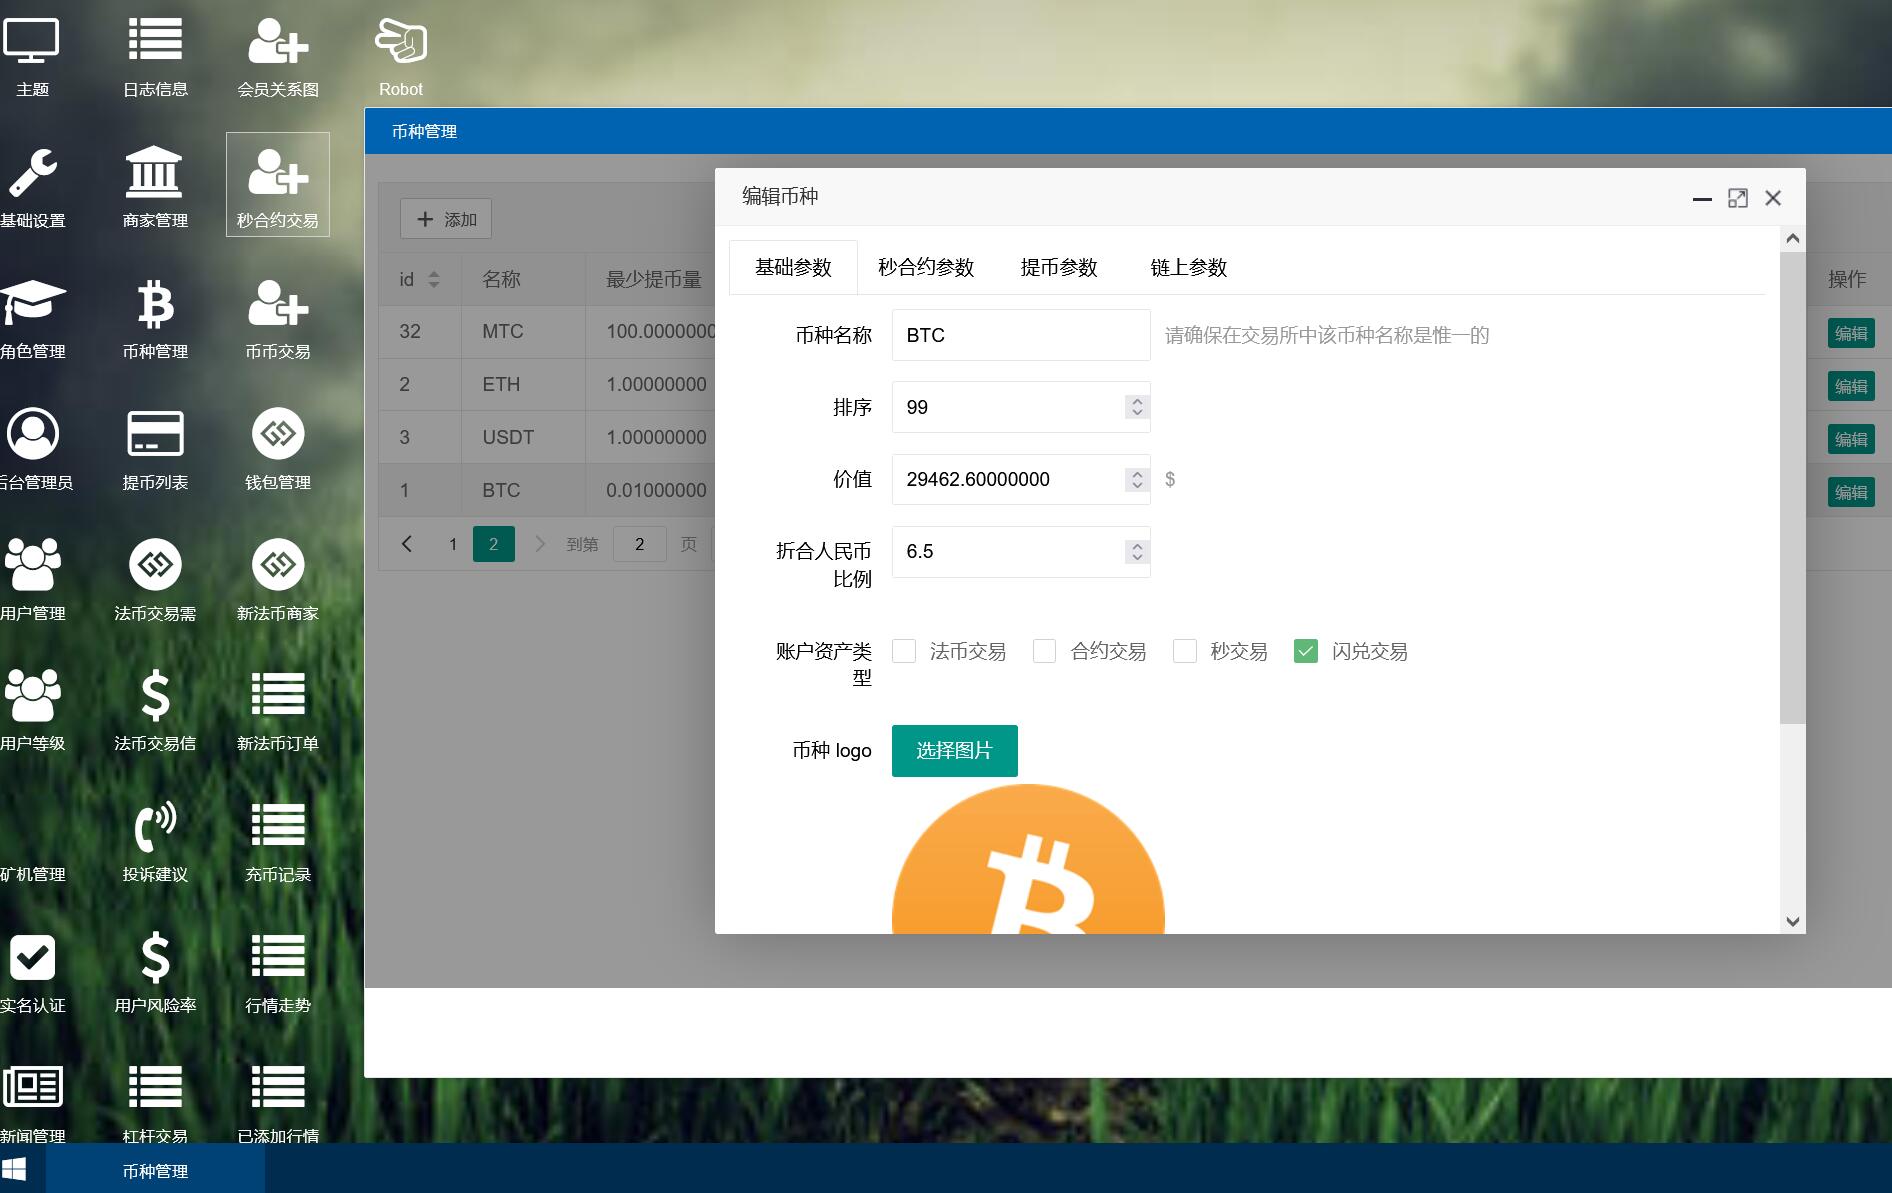Open the 日志信息 log icon
Image resolution: width=1892 pixels, height=1193 pixels.
pyautogui.click(x=155, y=57)
